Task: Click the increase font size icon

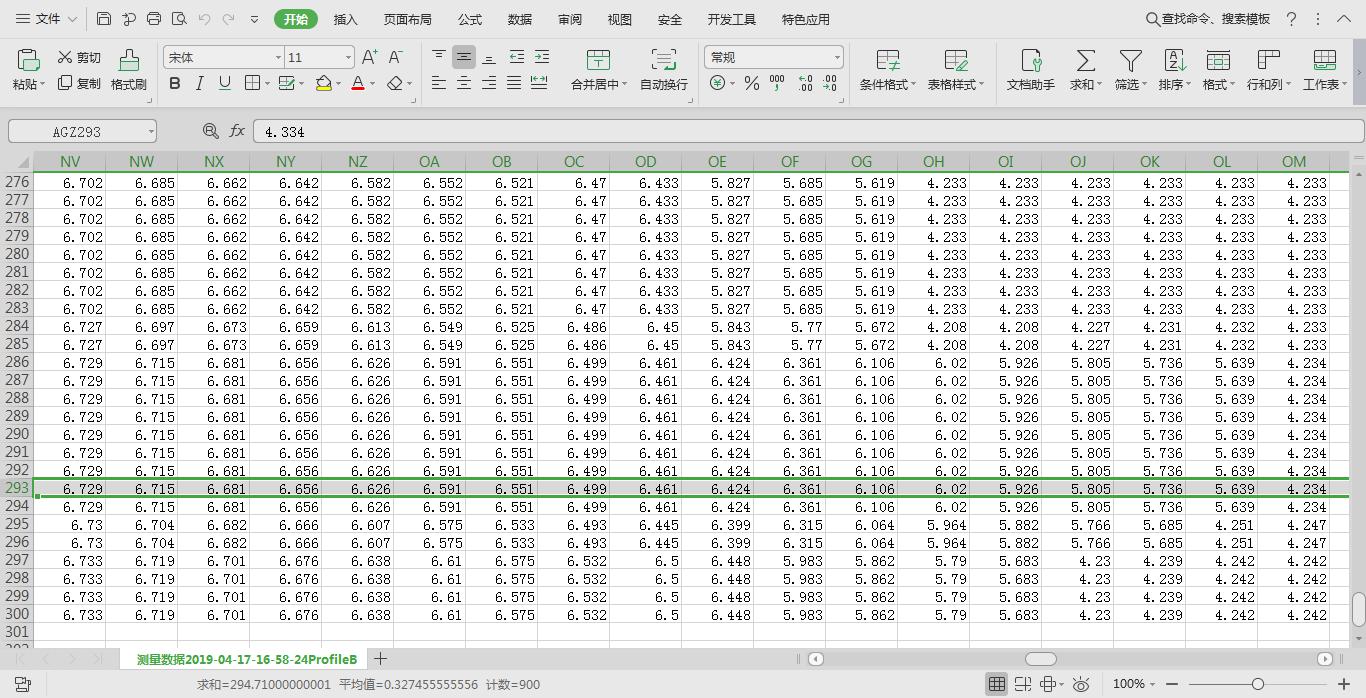Action: (369, 58)
